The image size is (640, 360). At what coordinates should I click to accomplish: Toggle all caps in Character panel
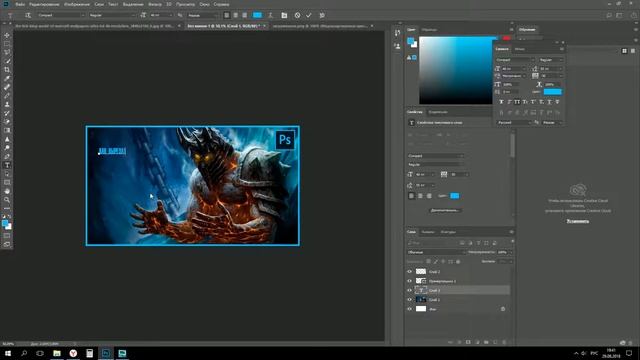click(x=517, y=102)
